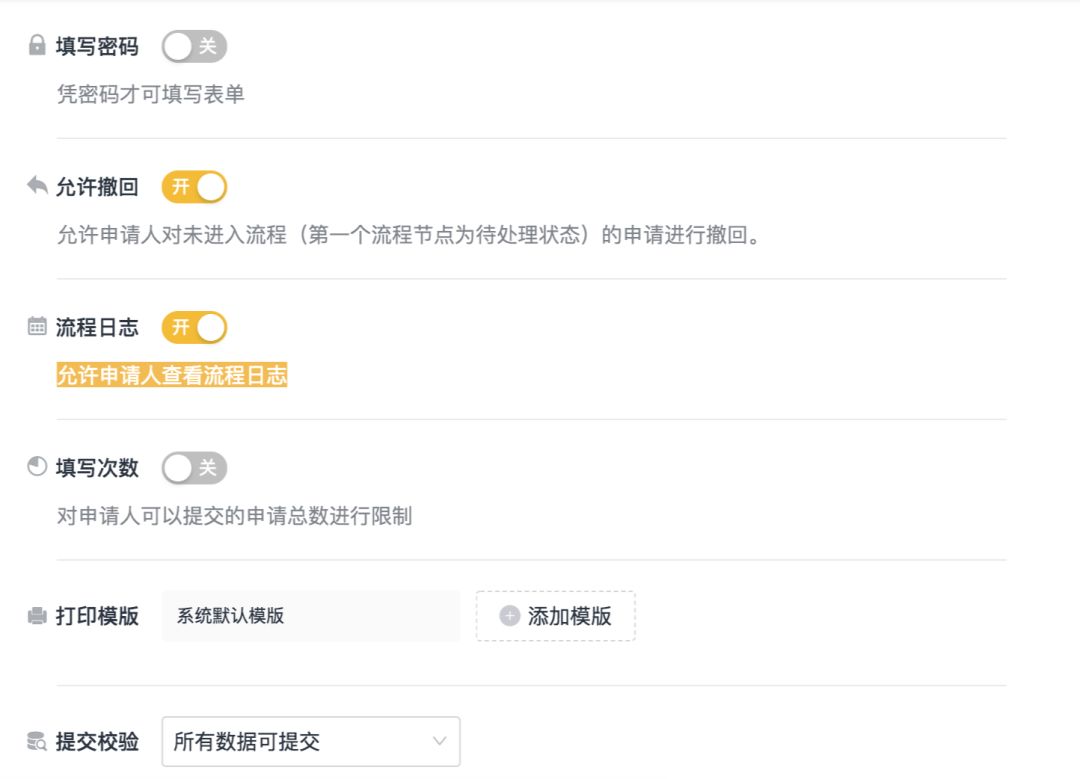Click the lock icon beside 填写密码
The width and height of the screenshot is (1080, 779).
37,46
